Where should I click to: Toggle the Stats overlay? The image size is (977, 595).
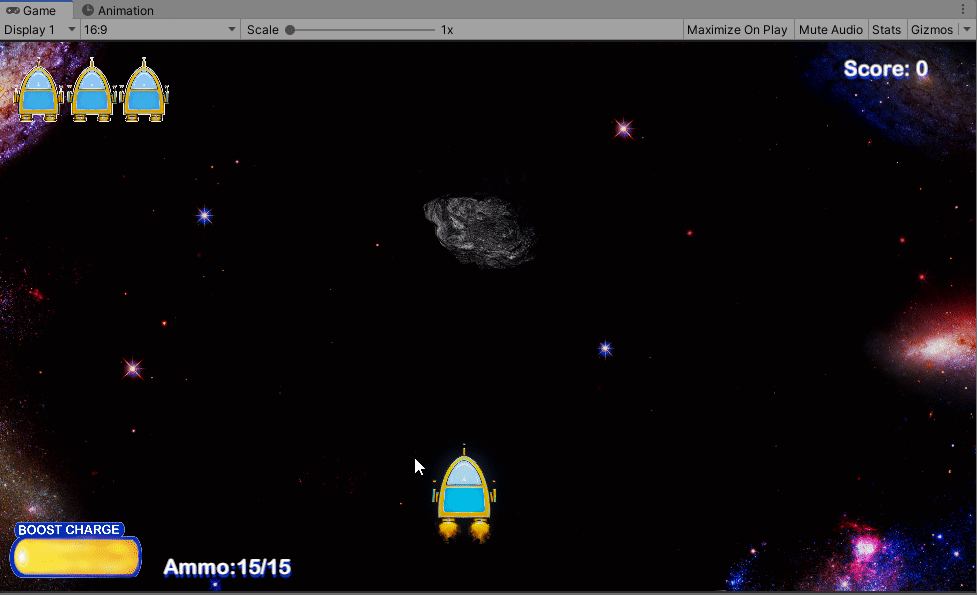[x=887, y=29]
